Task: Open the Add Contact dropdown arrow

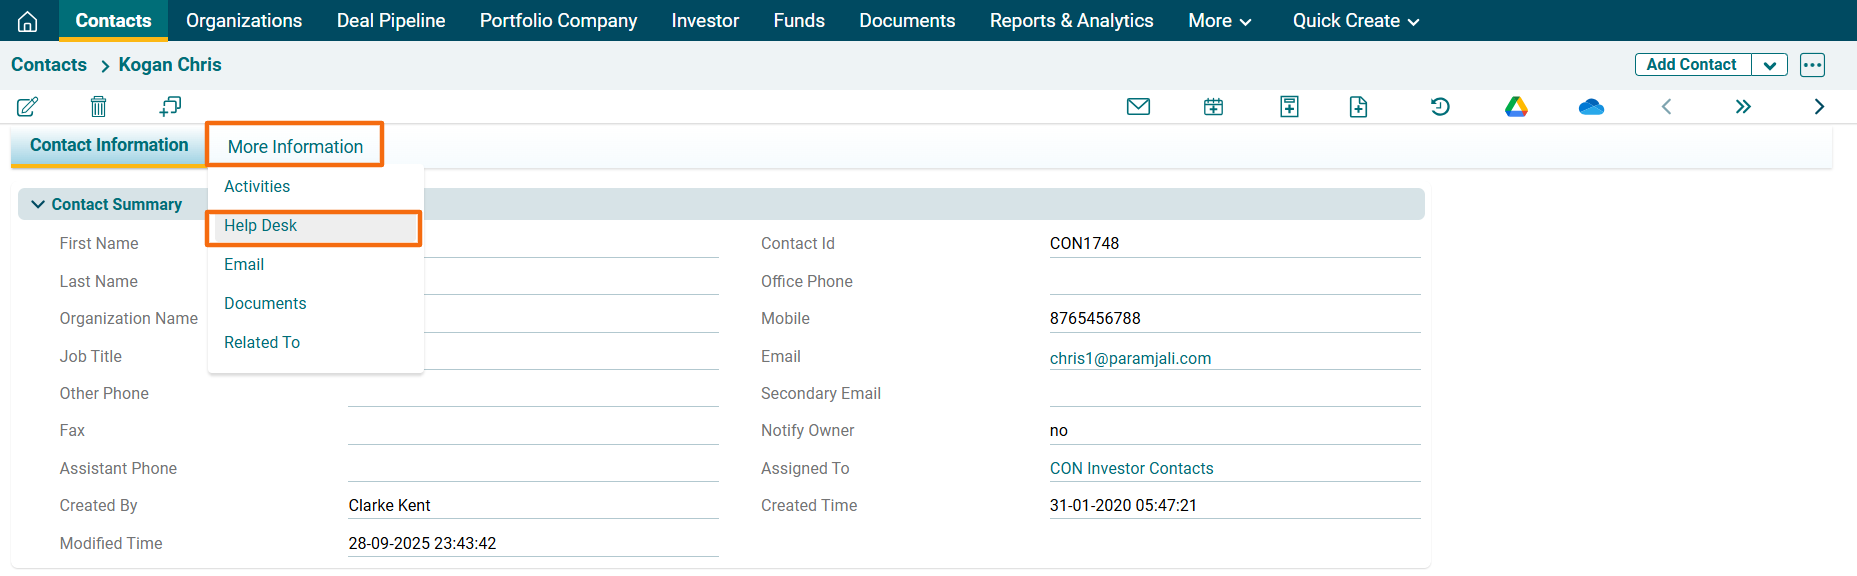Action: 1769,65
